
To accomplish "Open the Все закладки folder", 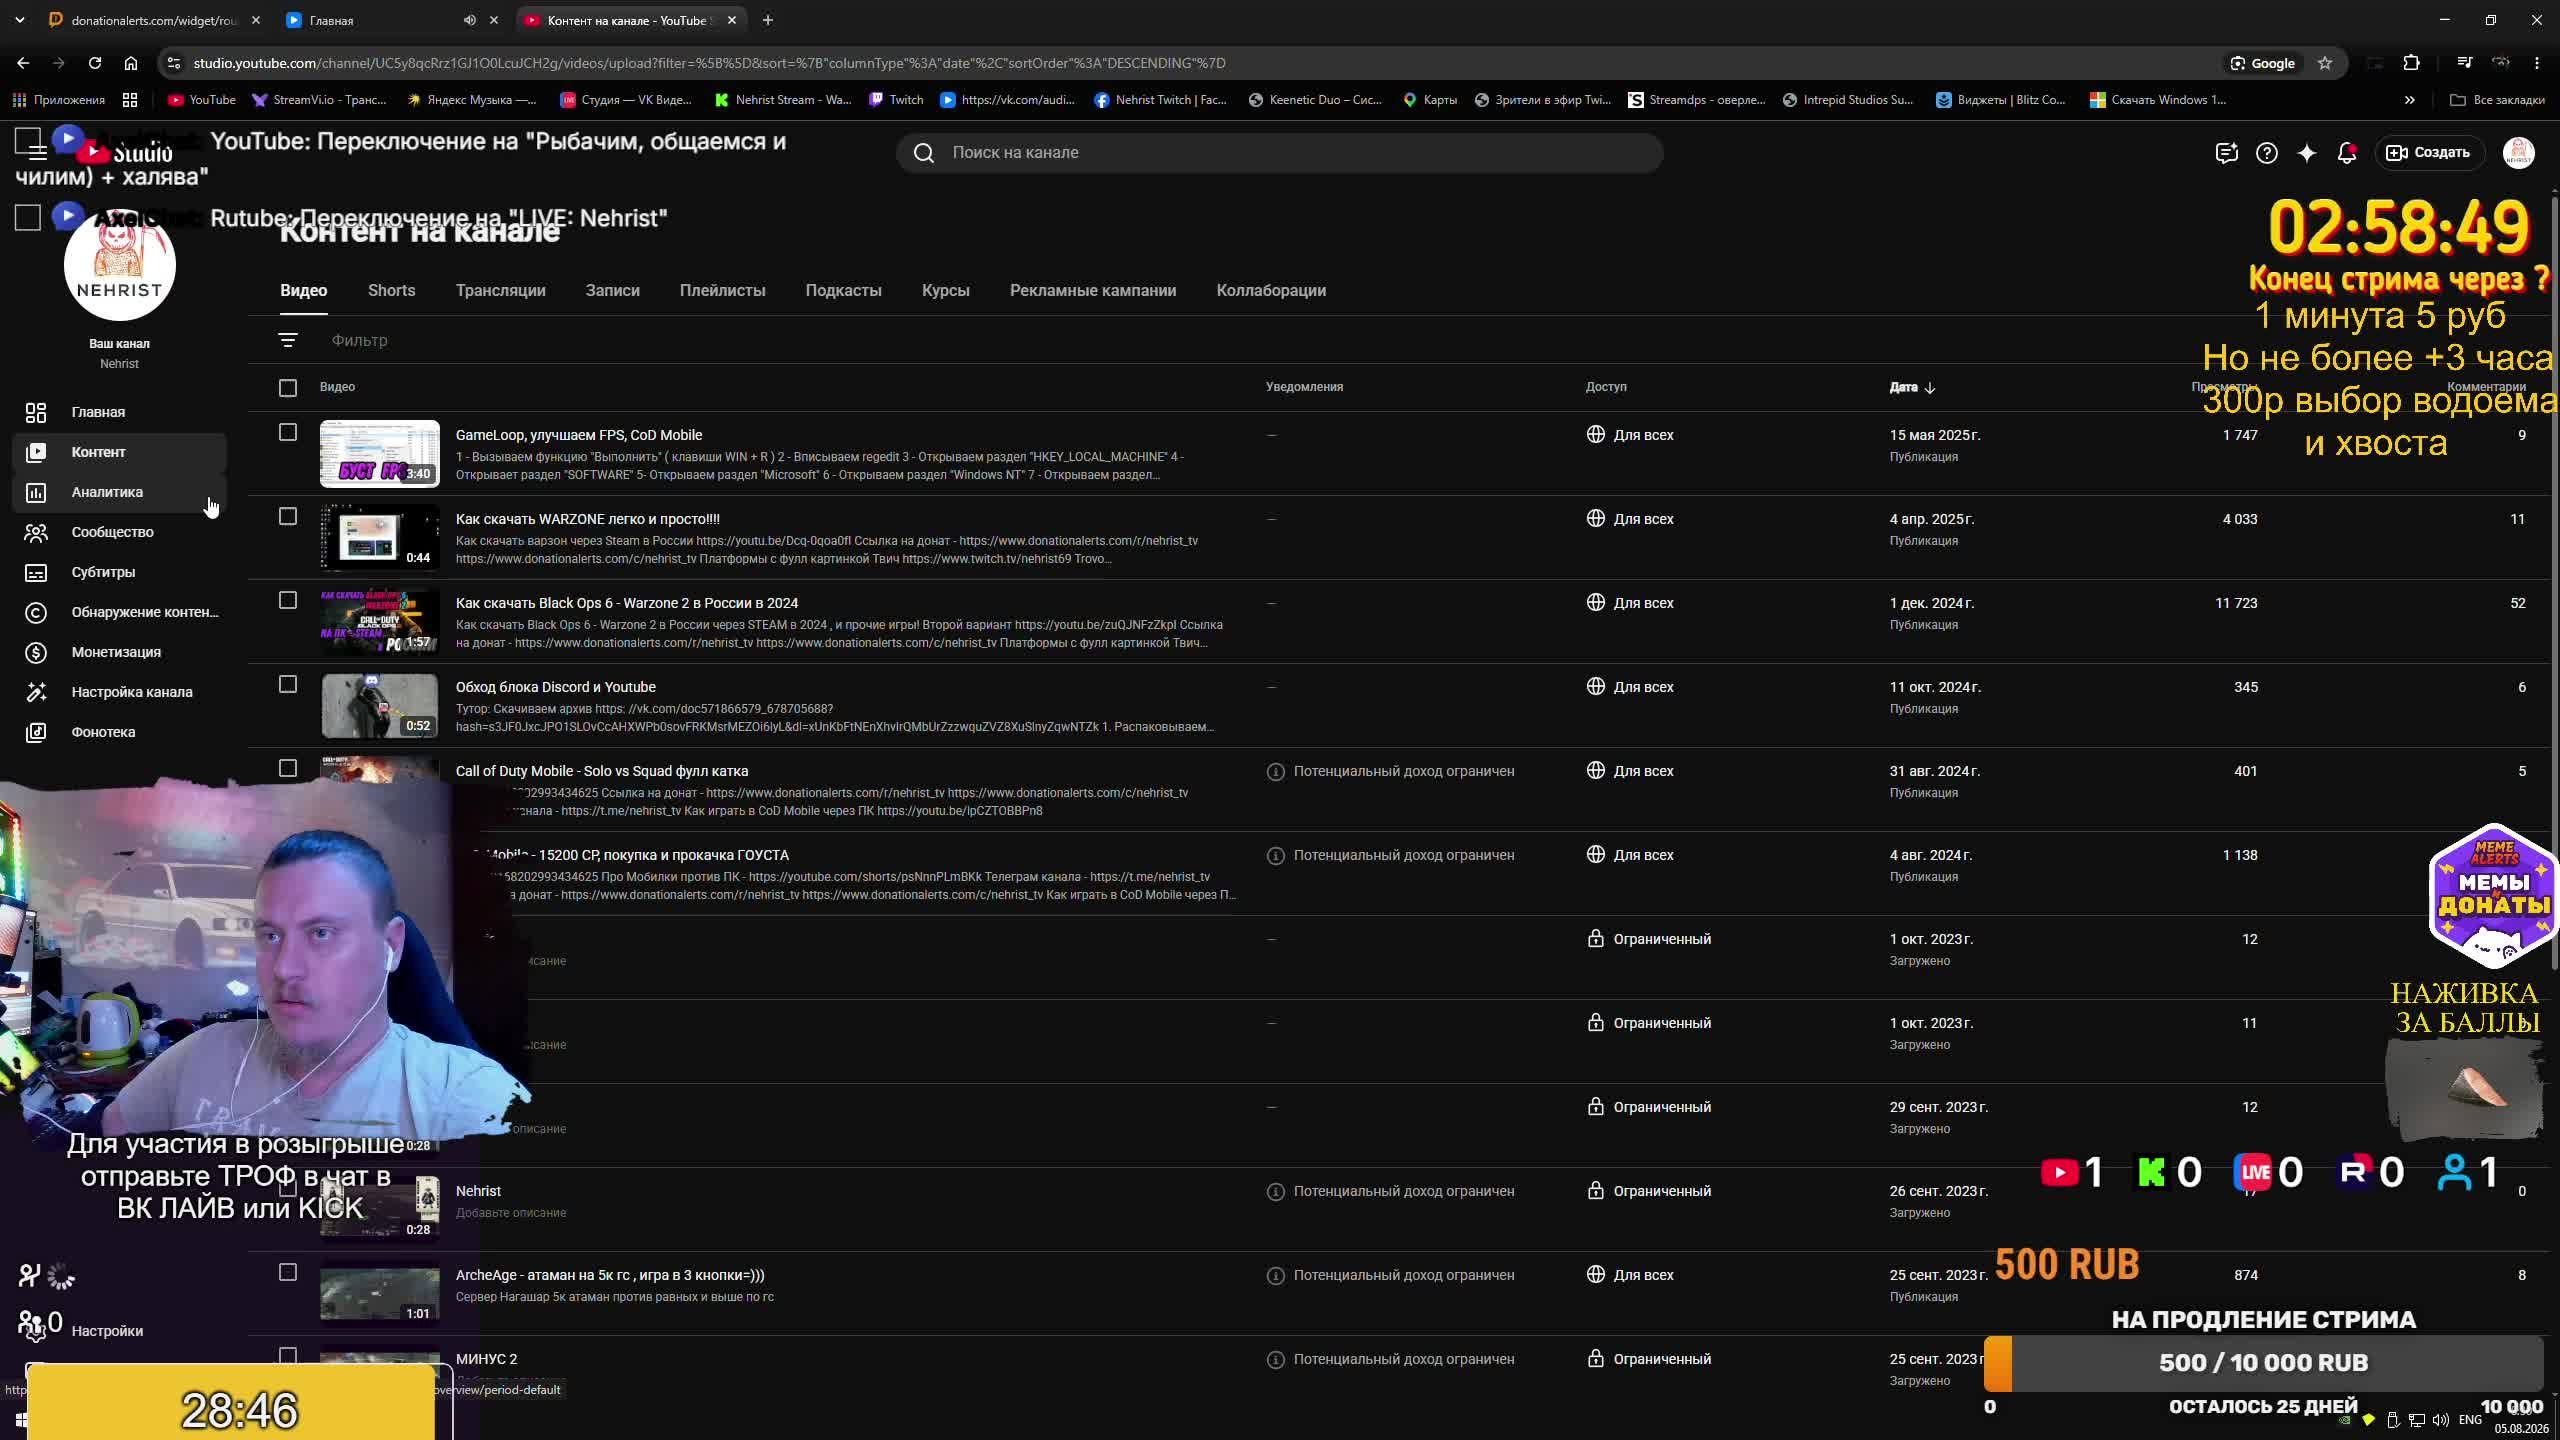I will (x=2498, y=100).
